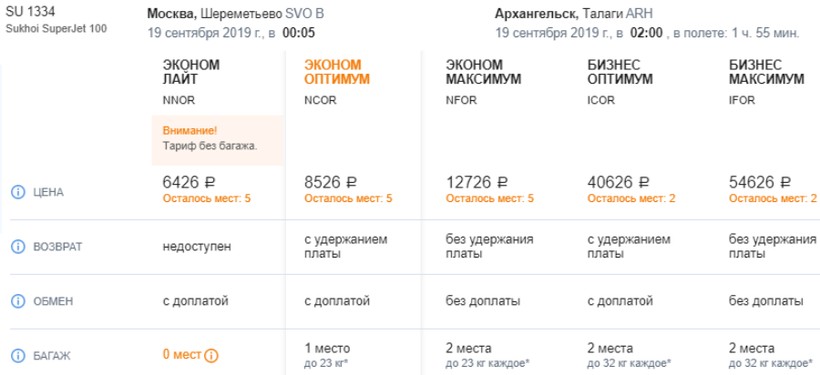Click Талаги ARH arrival airport
This screenshot has width=820, height=375.
pos(618,14)
